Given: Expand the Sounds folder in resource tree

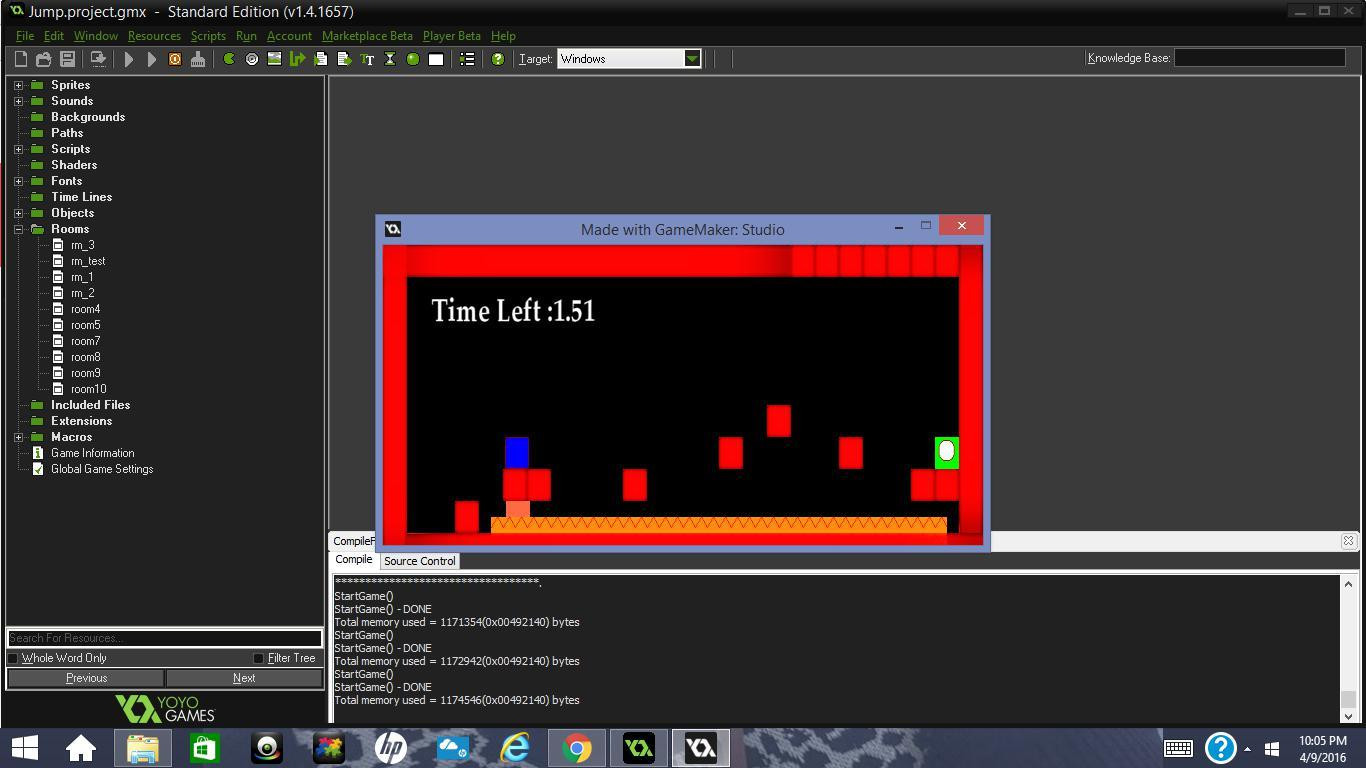Looking at the screenshot, I should click(x=18, y=101).
